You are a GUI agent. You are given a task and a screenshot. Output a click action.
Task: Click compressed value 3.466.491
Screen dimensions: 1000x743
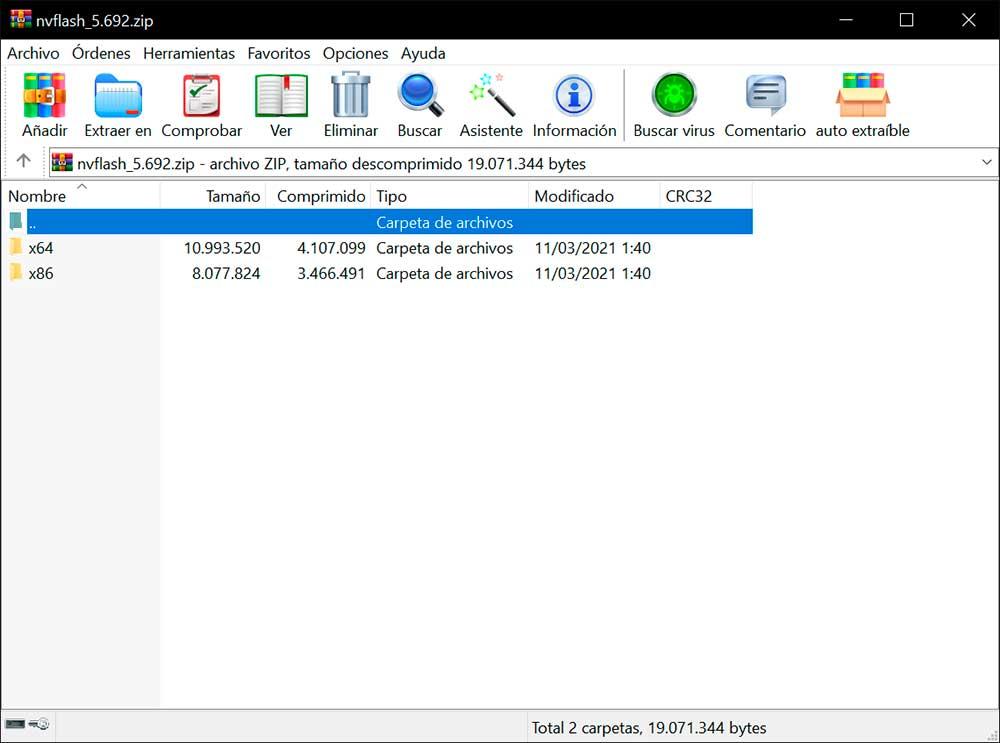[331, 273]
